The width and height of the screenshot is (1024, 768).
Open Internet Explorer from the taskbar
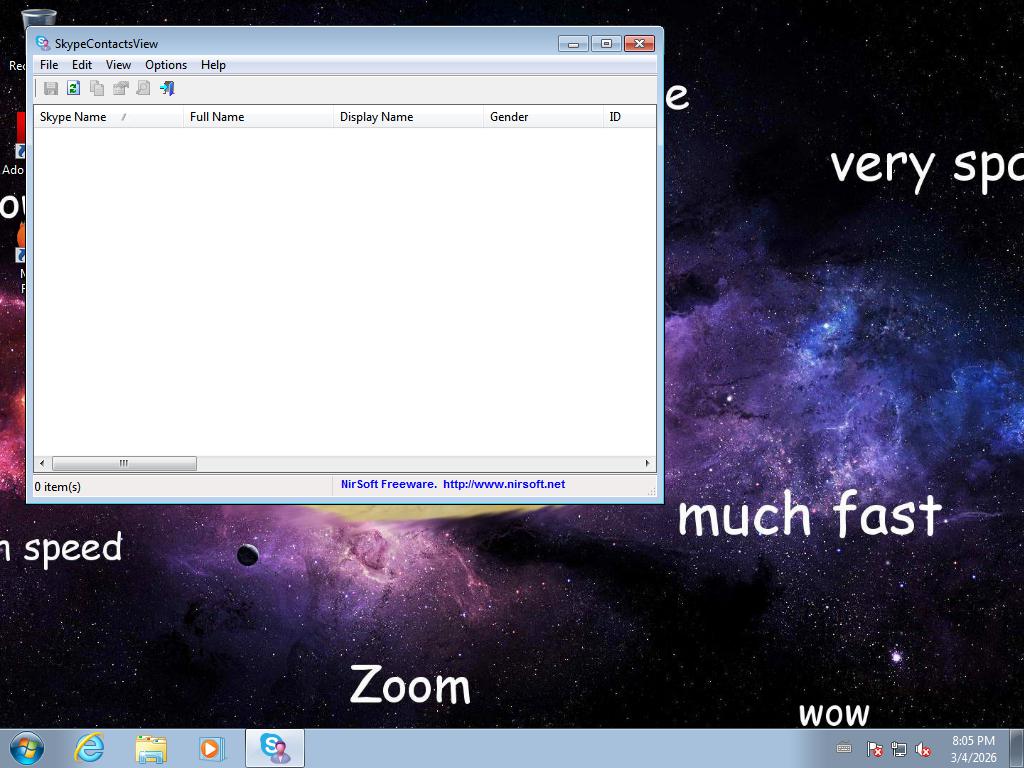(x=90, y=748)
